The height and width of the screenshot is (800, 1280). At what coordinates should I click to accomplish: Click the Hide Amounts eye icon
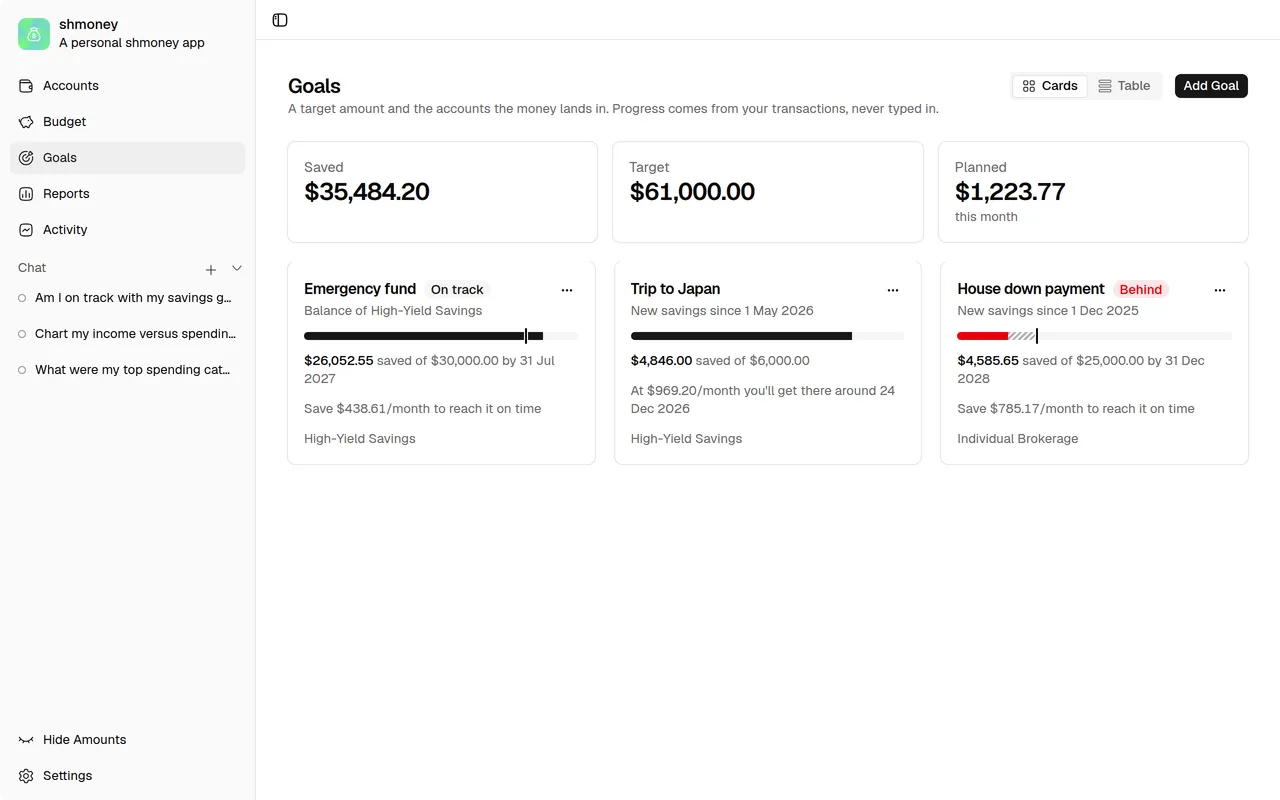coord(26,740)
